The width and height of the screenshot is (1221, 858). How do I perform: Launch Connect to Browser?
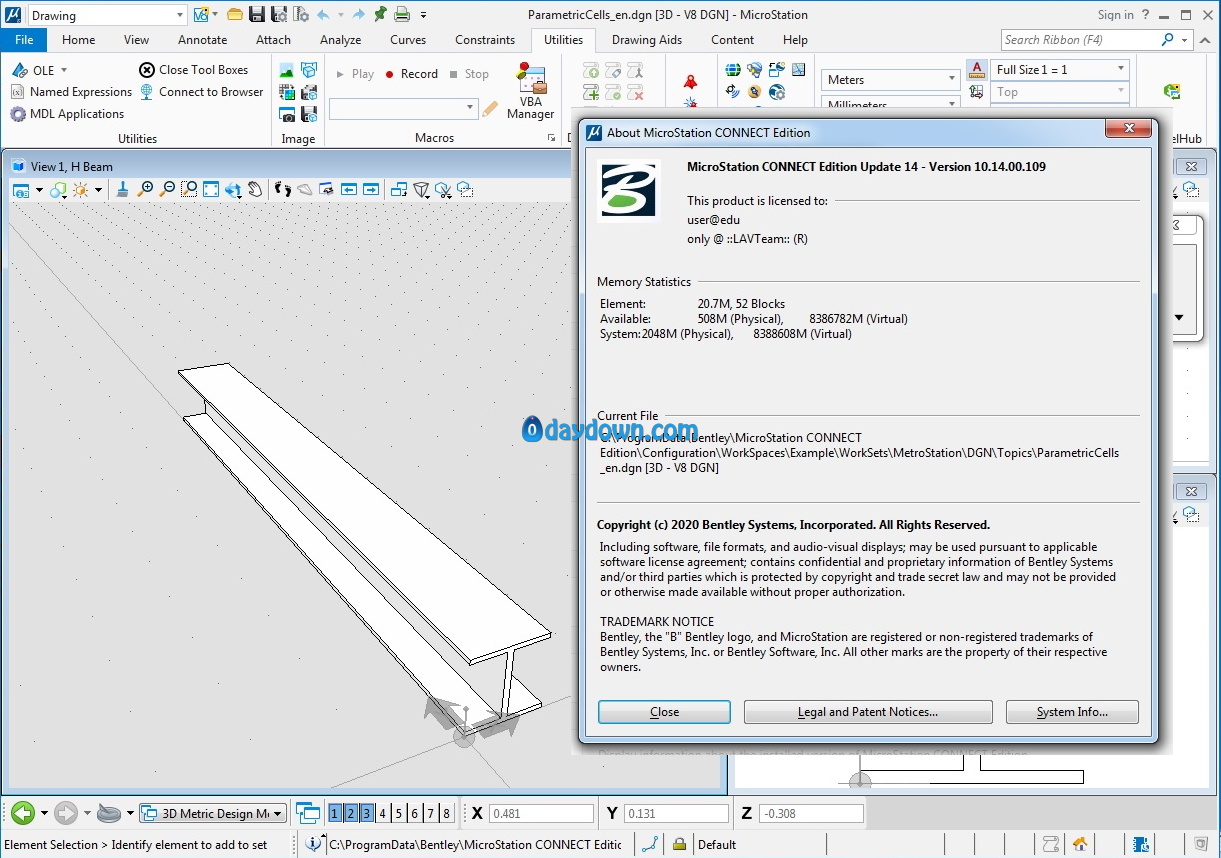[x=201, y=92]
